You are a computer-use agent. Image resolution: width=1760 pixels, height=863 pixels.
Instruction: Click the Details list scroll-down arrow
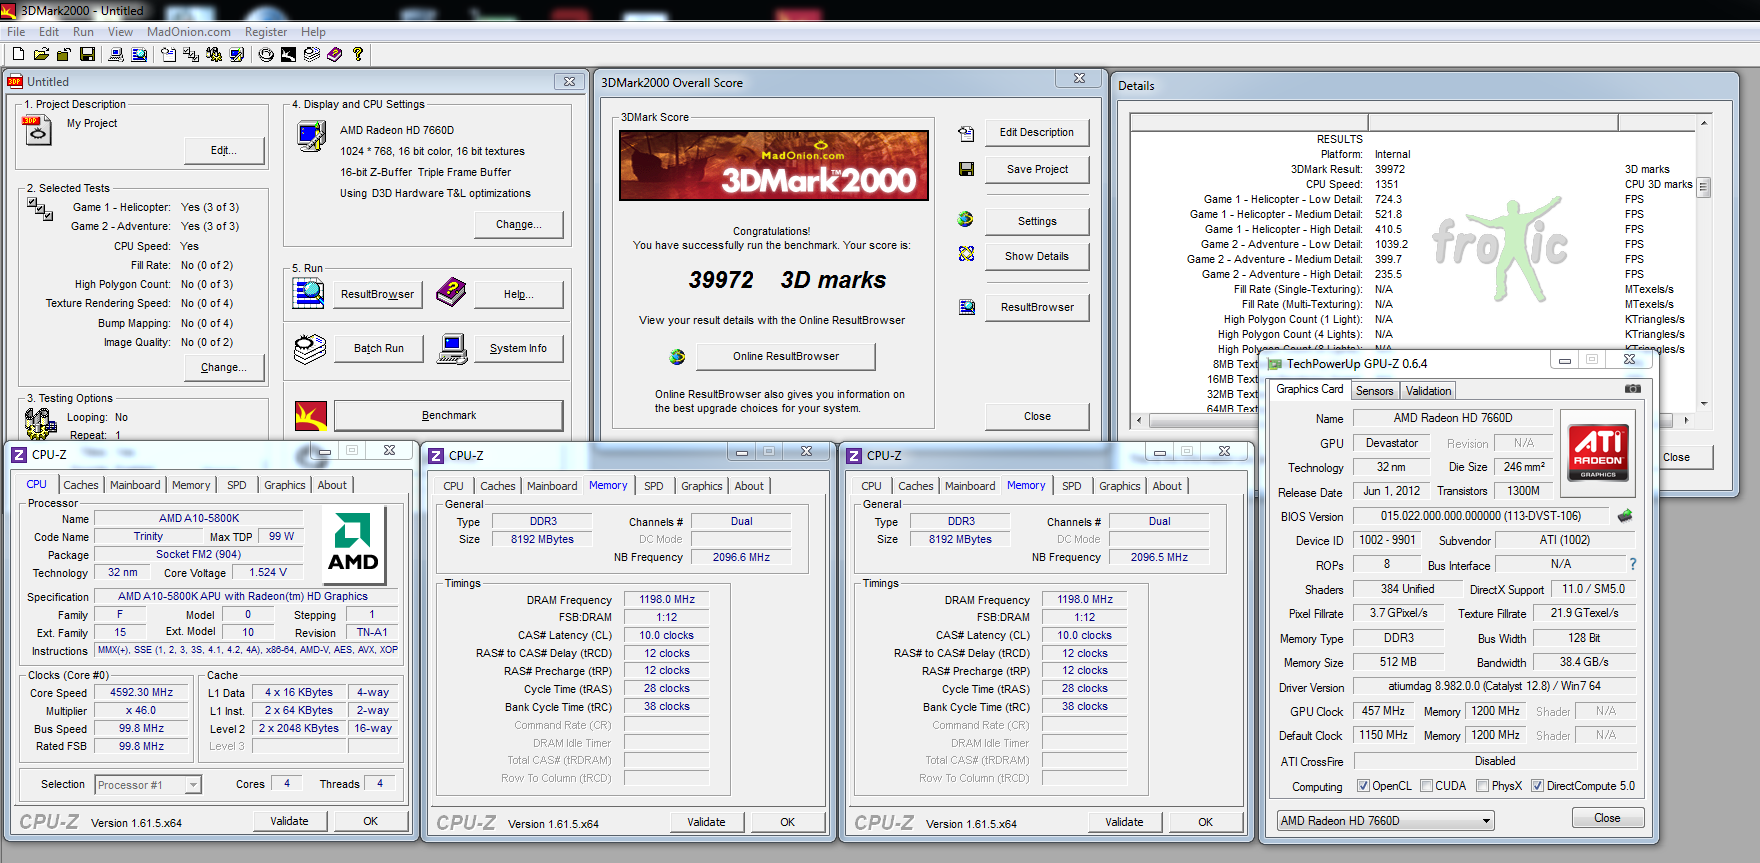[x=1704, y=404]
